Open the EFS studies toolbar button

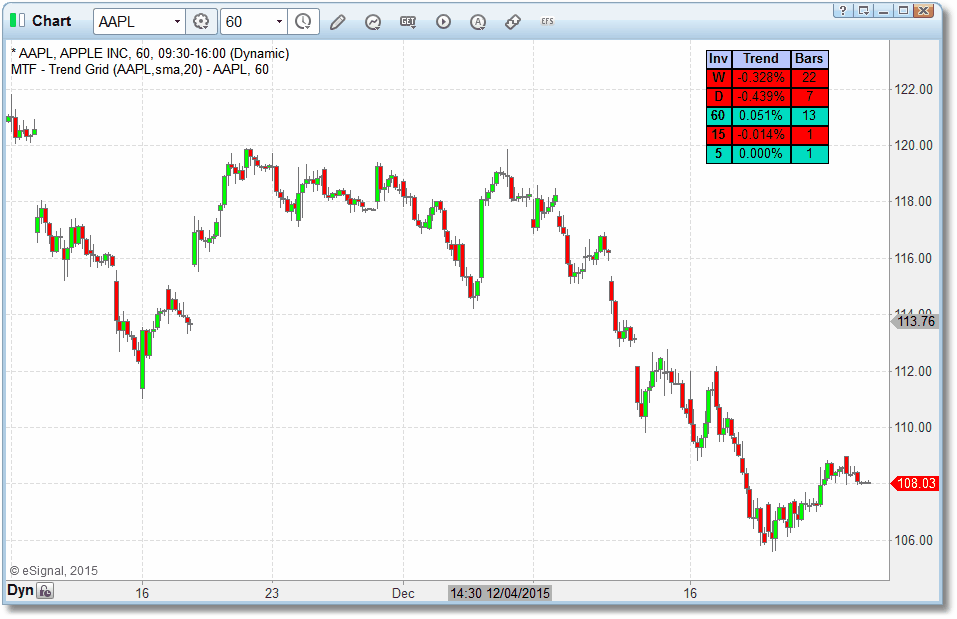547,21
